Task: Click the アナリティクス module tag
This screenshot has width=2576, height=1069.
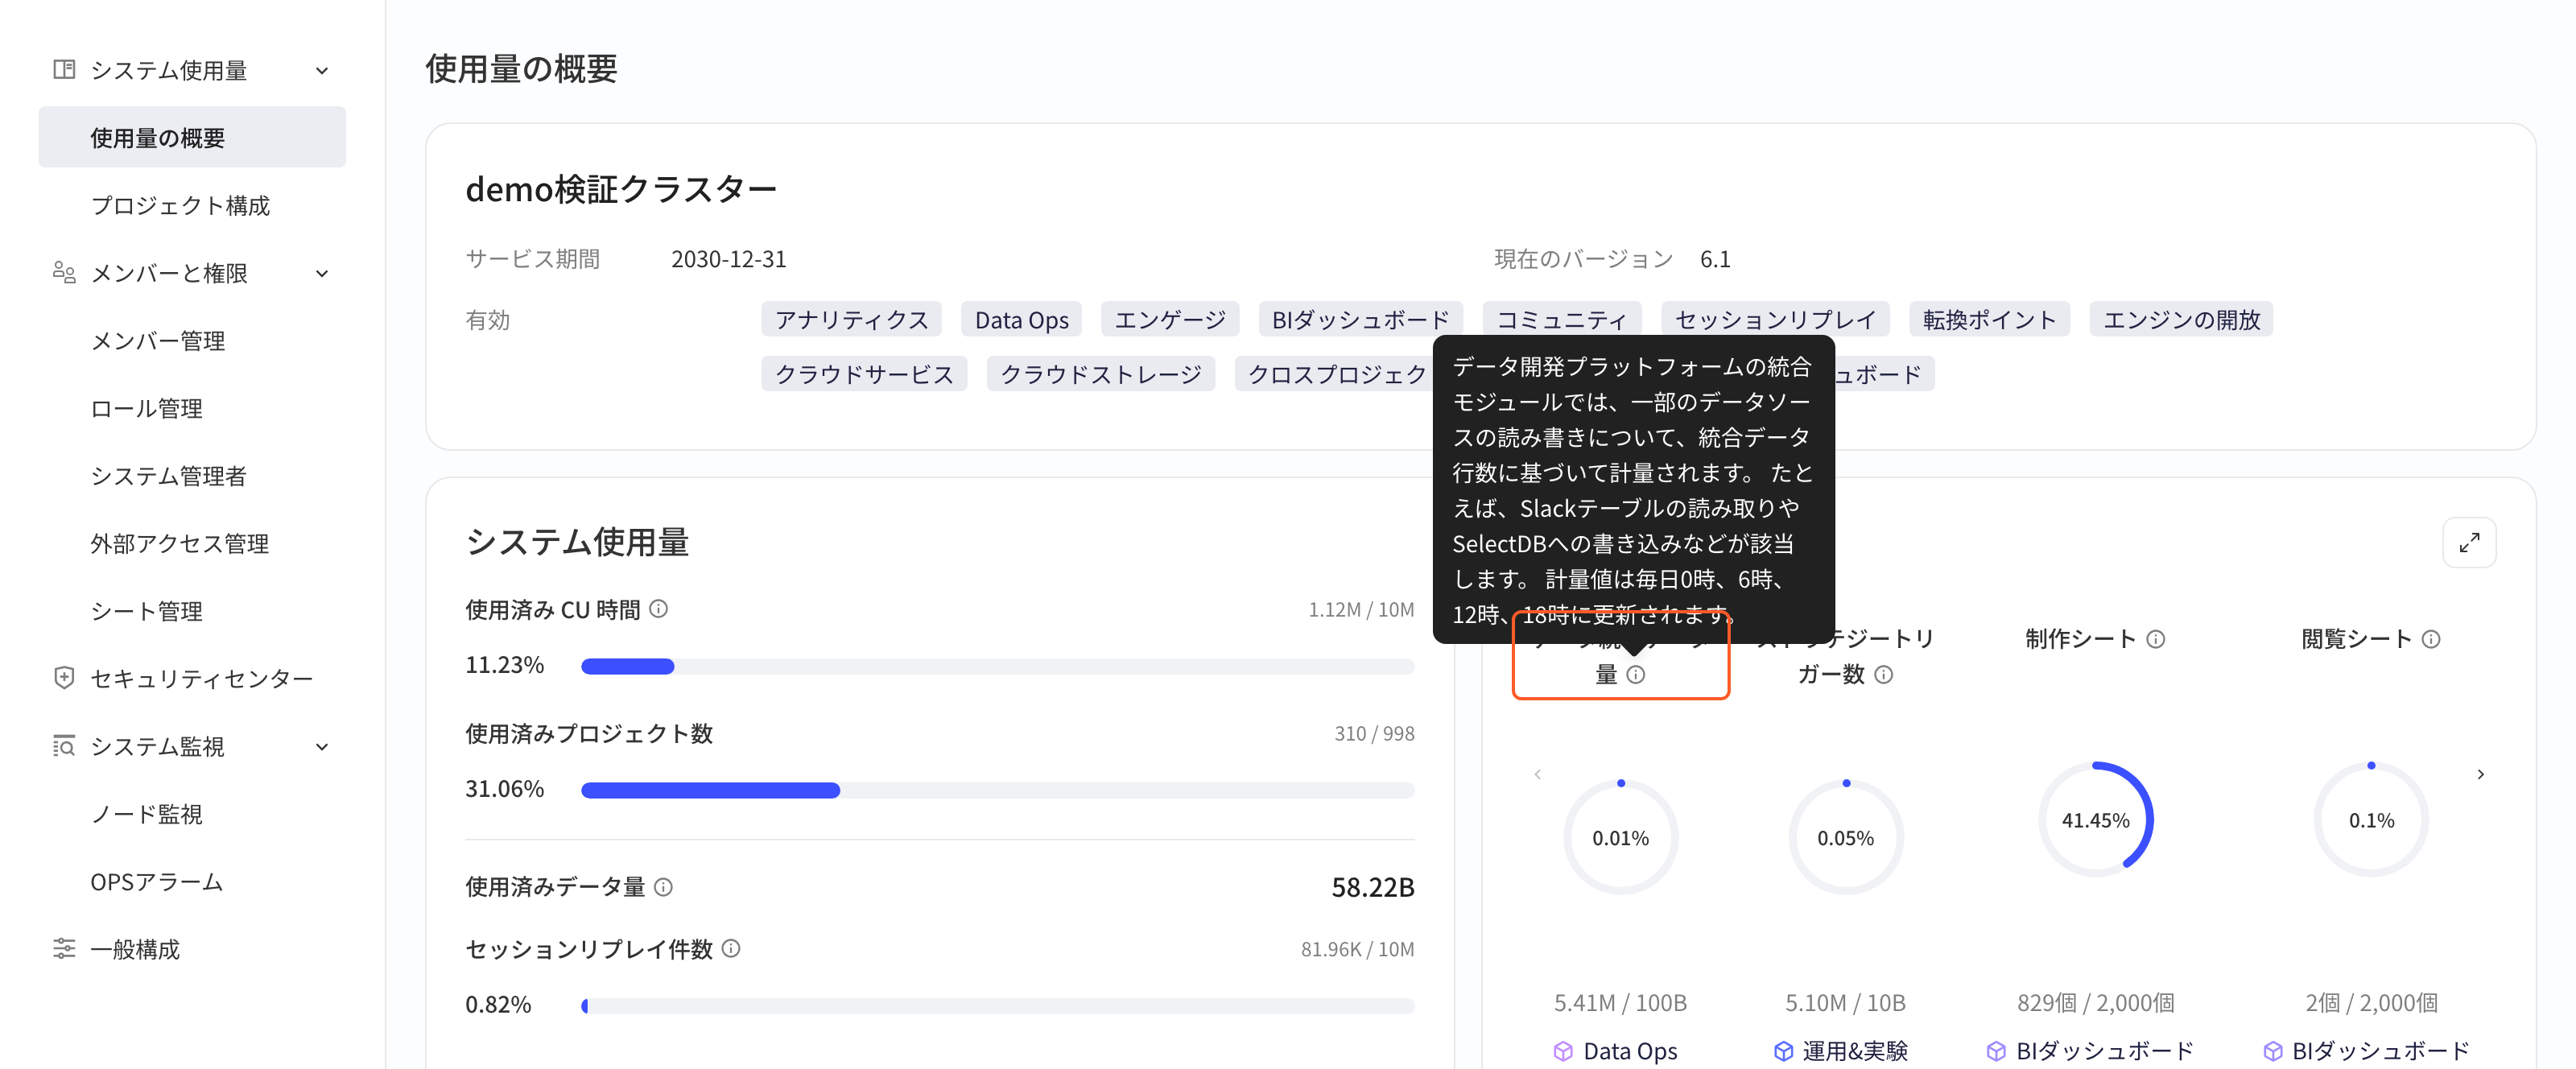Action: coord(851,319)
